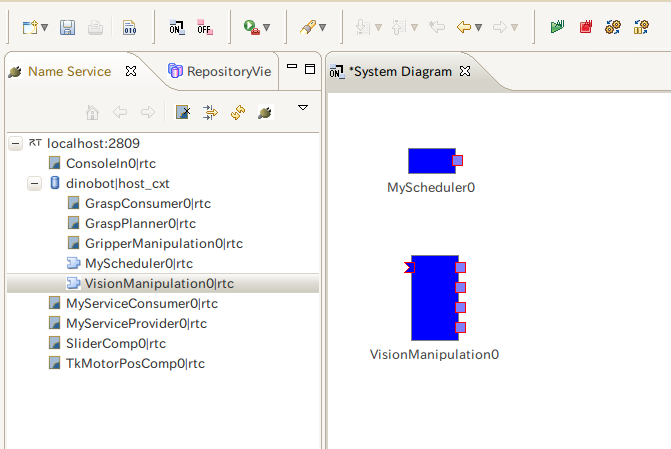Click the delete-component icon in Name Service toolbar
The height and width of the screenshot is (449, 671).
183,112
